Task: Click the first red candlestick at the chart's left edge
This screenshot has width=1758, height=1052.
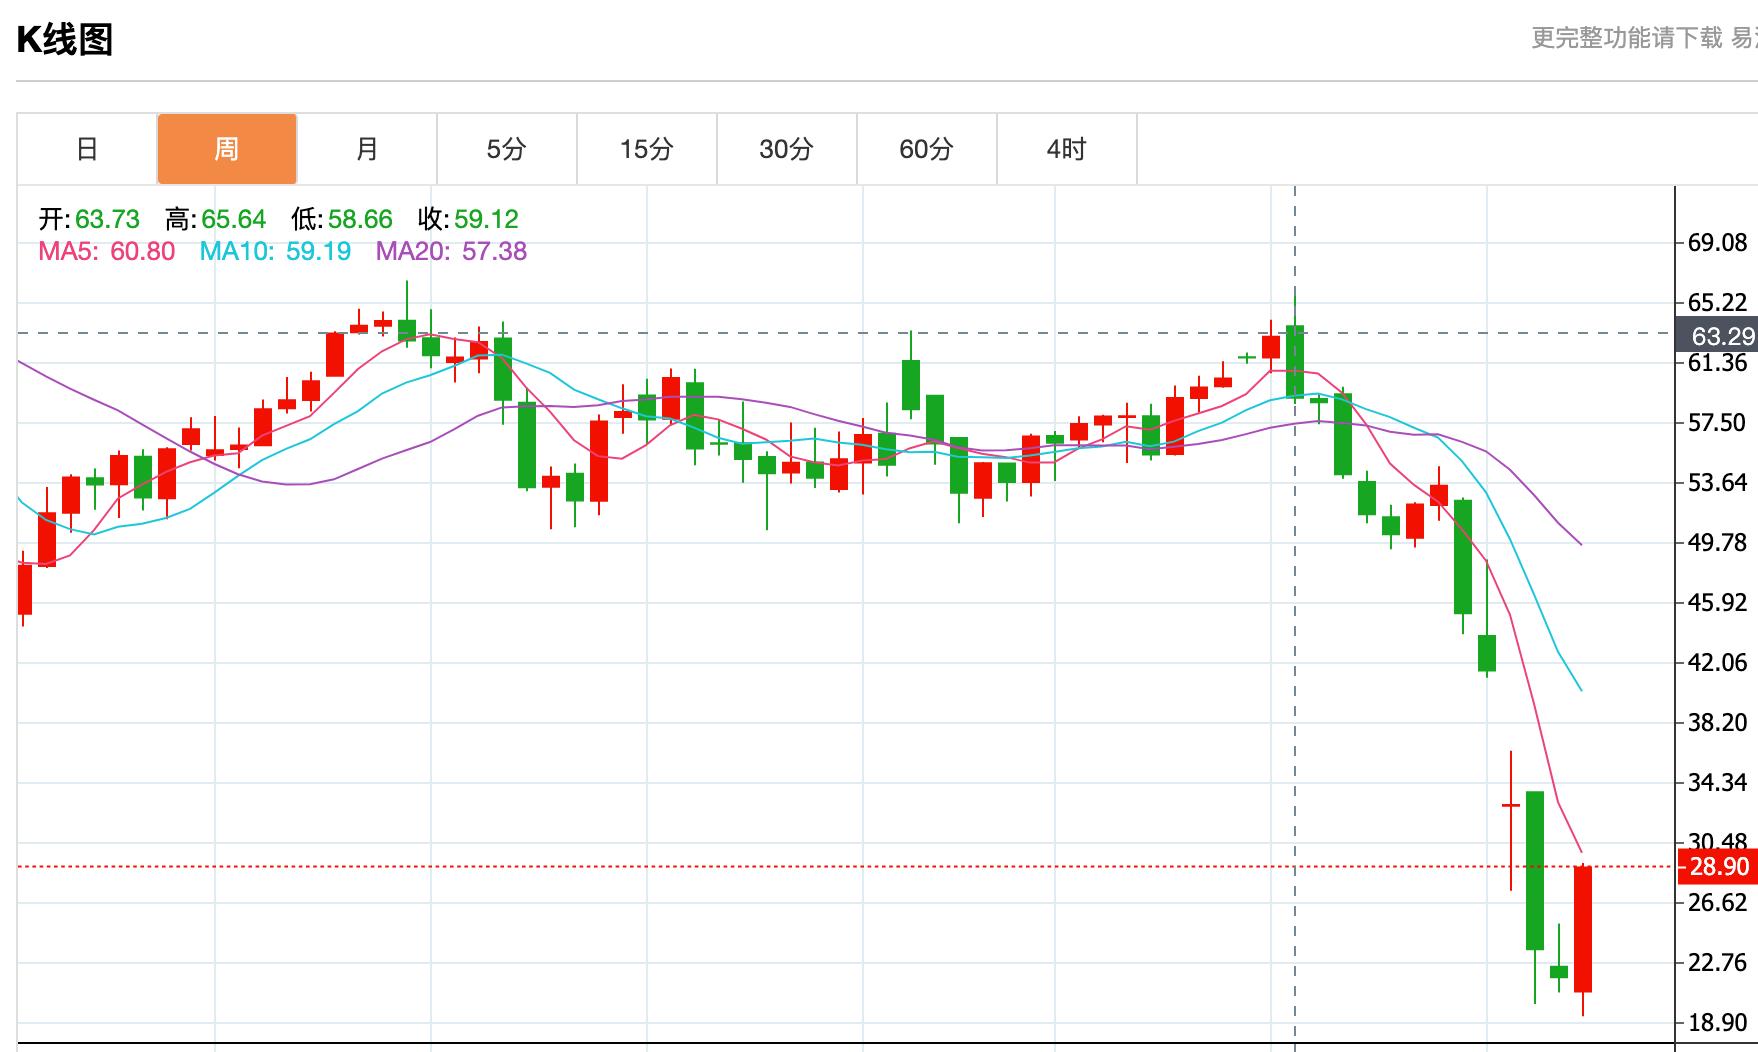Action: pos(25,588)
